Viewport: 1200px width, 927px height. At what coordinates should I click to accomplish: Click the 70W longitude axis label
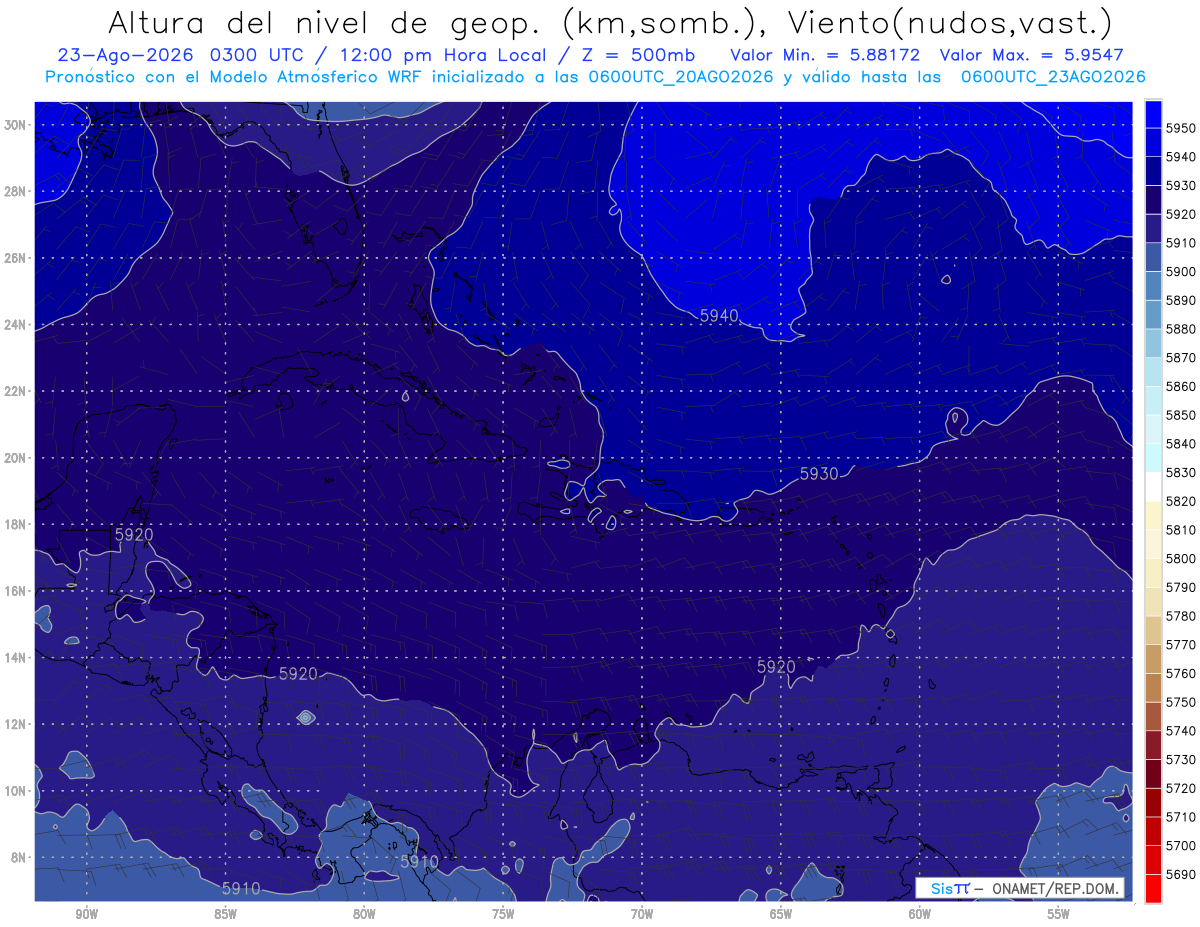point(642,915)
